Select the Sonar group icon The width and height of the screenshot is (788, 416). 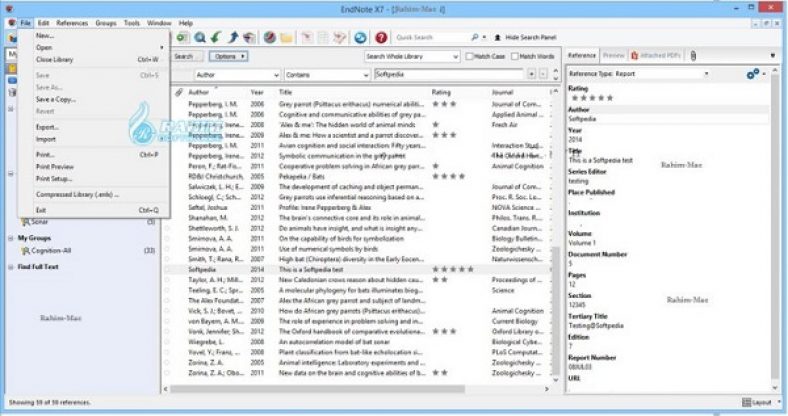[x=26, y=222]
